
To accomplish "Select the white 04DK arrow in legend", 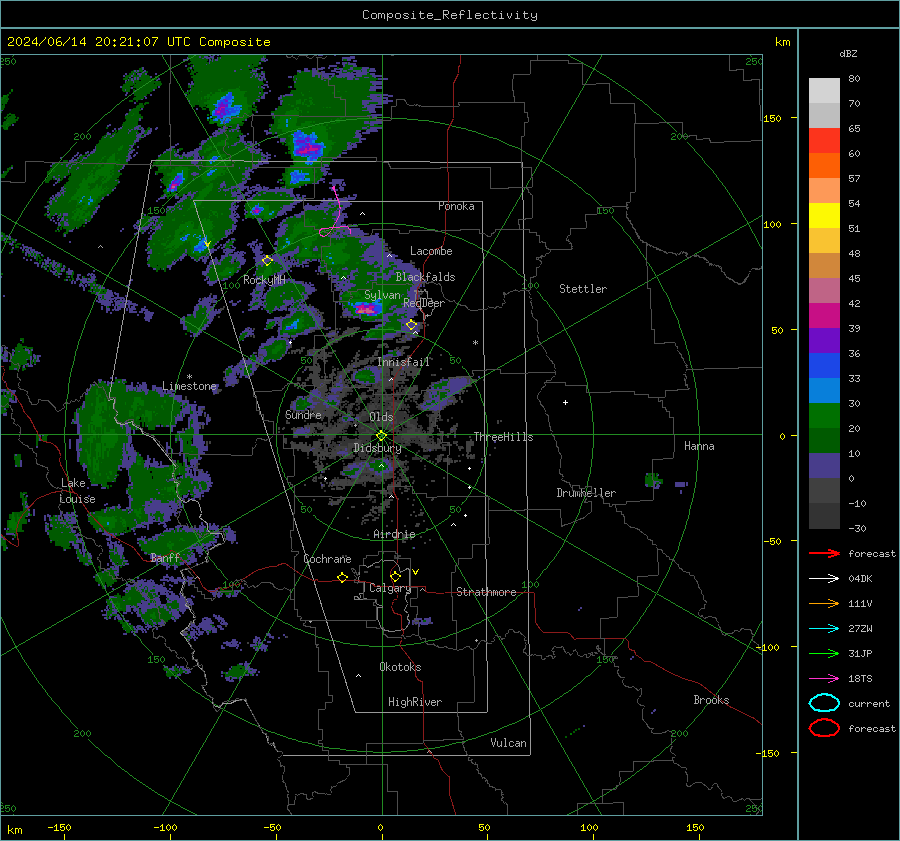I will coord(824,579).
